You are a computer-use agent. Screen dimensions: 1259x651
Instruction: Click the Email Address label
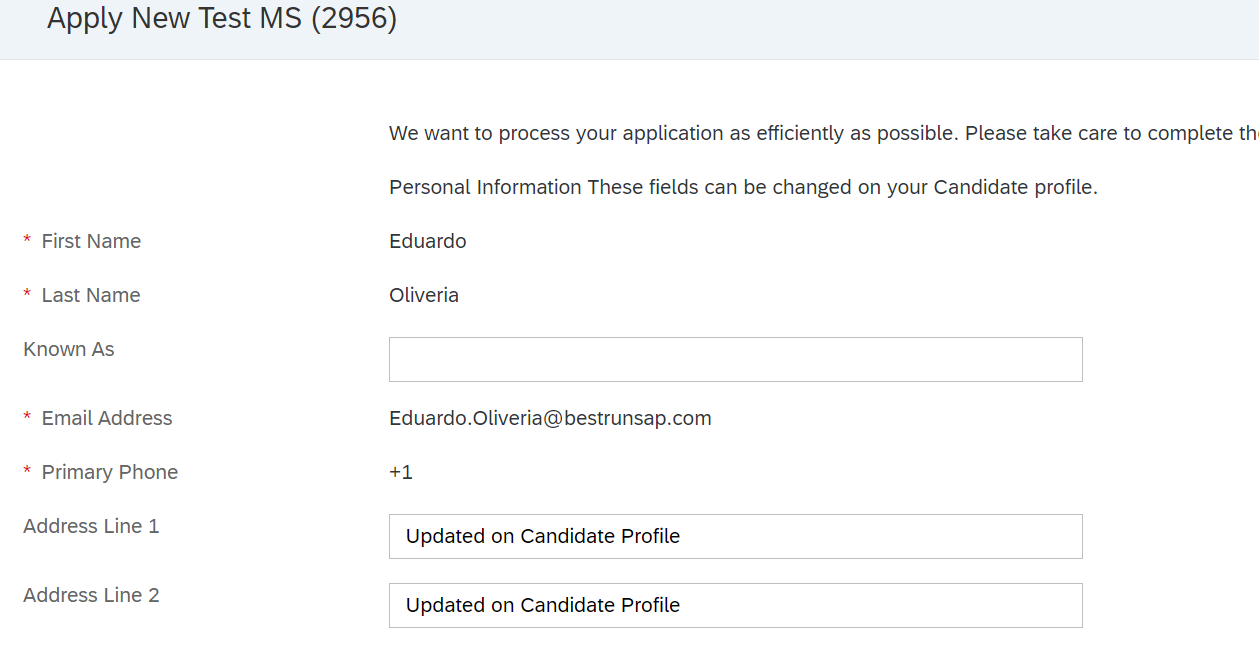point(107,418)
